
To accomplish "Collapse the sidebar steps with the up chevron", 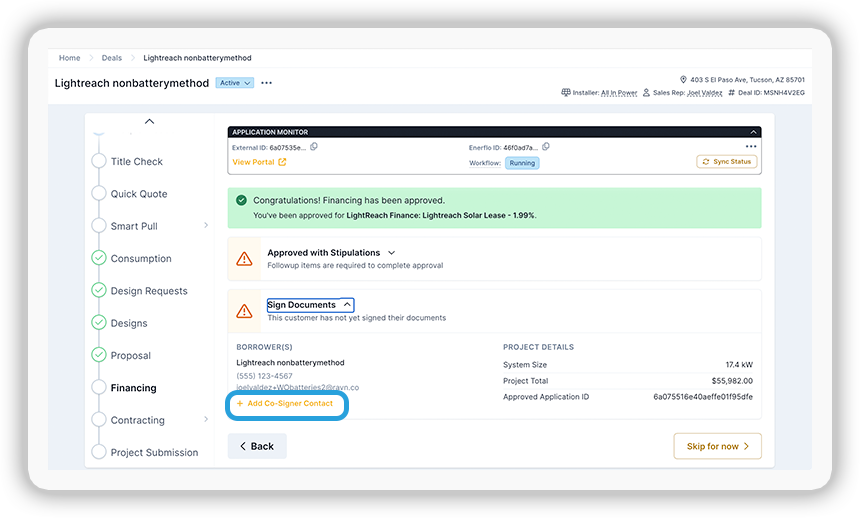I will (149, 121).
